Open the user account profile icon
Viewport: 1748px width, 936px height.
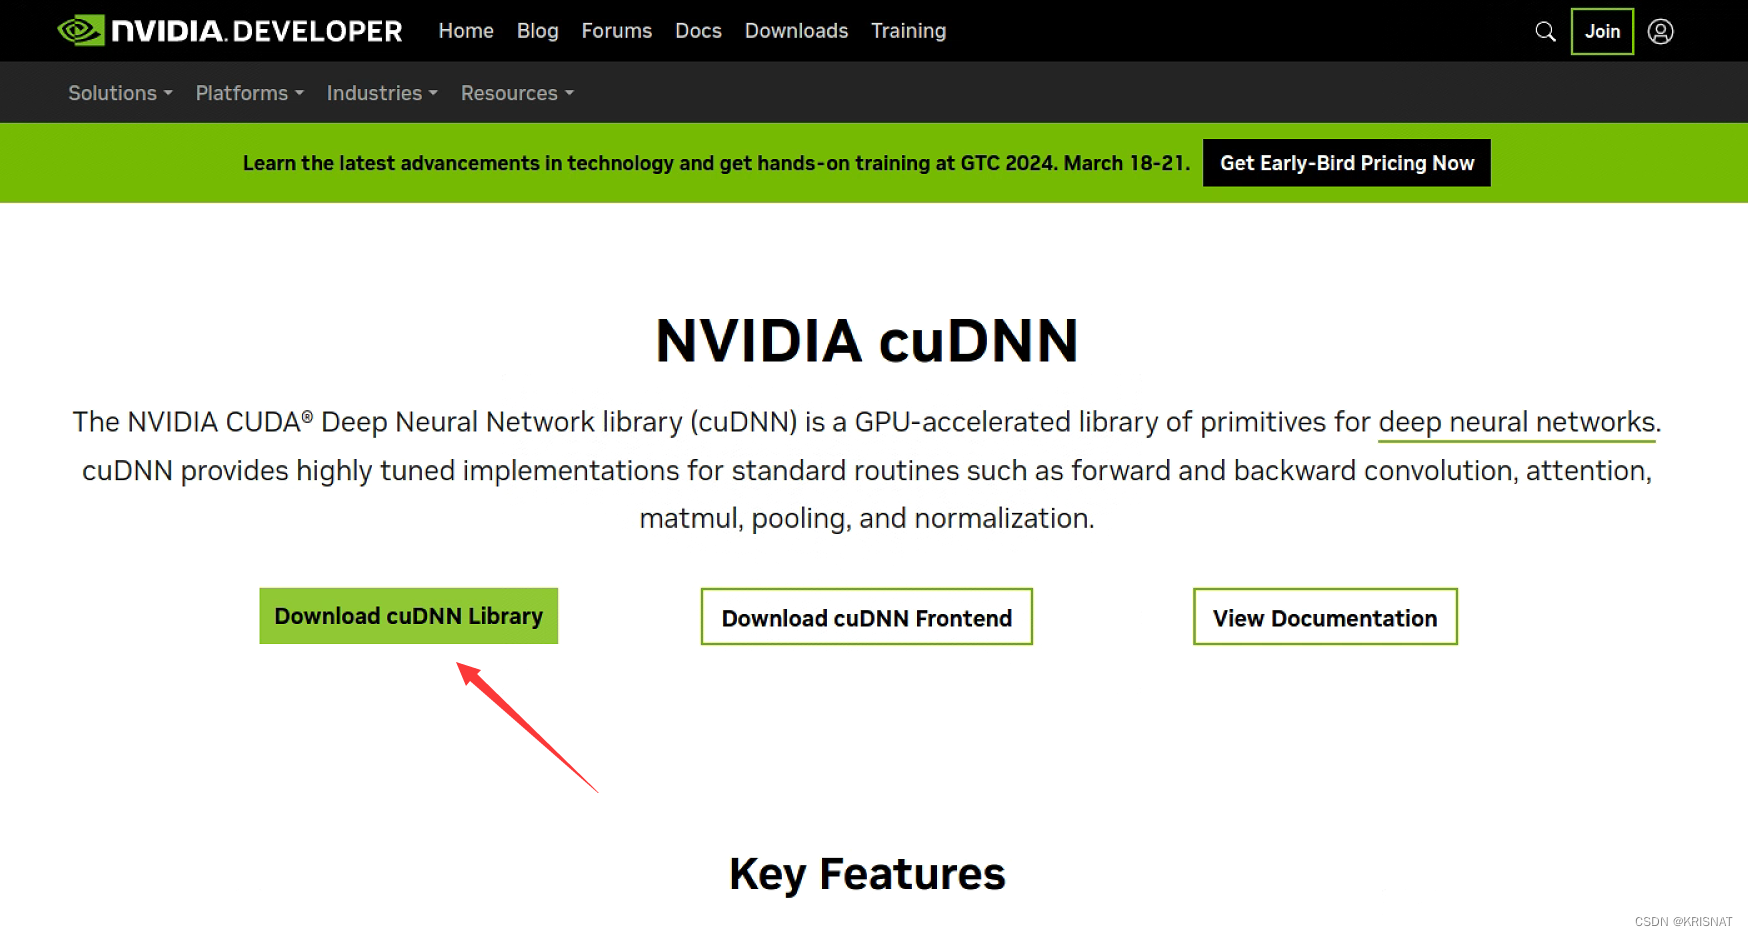point(1660,31)
